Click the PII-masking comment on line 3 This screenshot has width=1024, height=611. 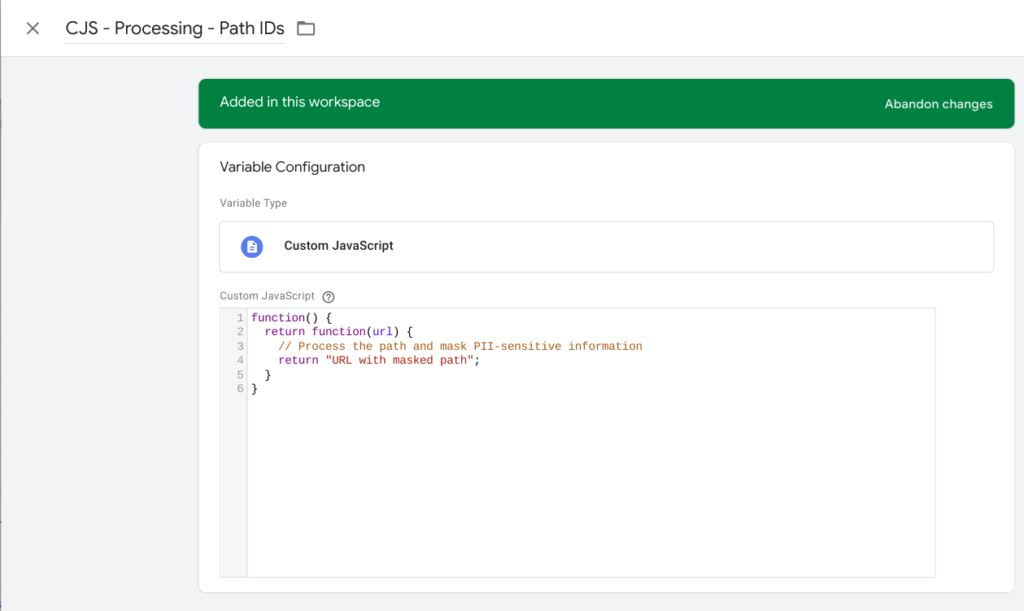coord(460,345)
